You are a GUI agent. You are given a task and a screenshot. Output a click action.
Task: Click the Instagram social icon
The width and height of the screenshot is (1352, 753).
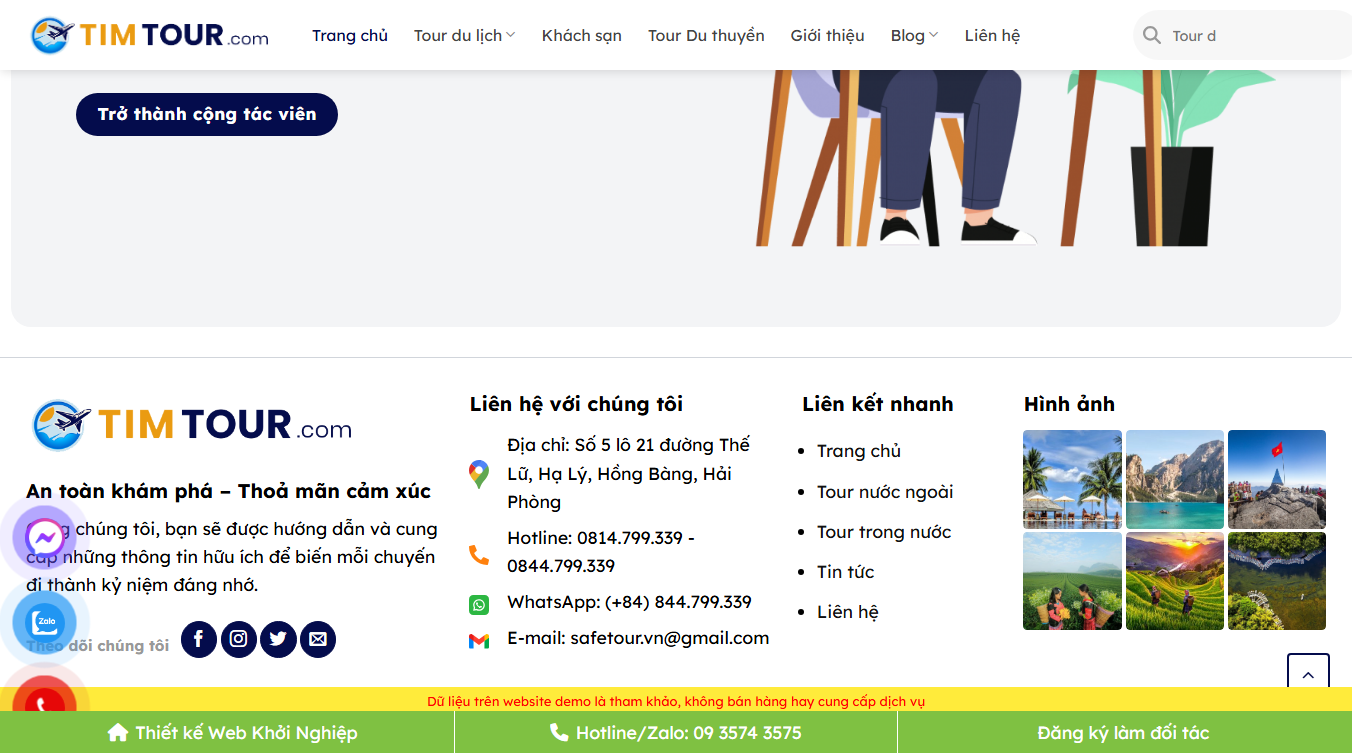click(238, 639)
